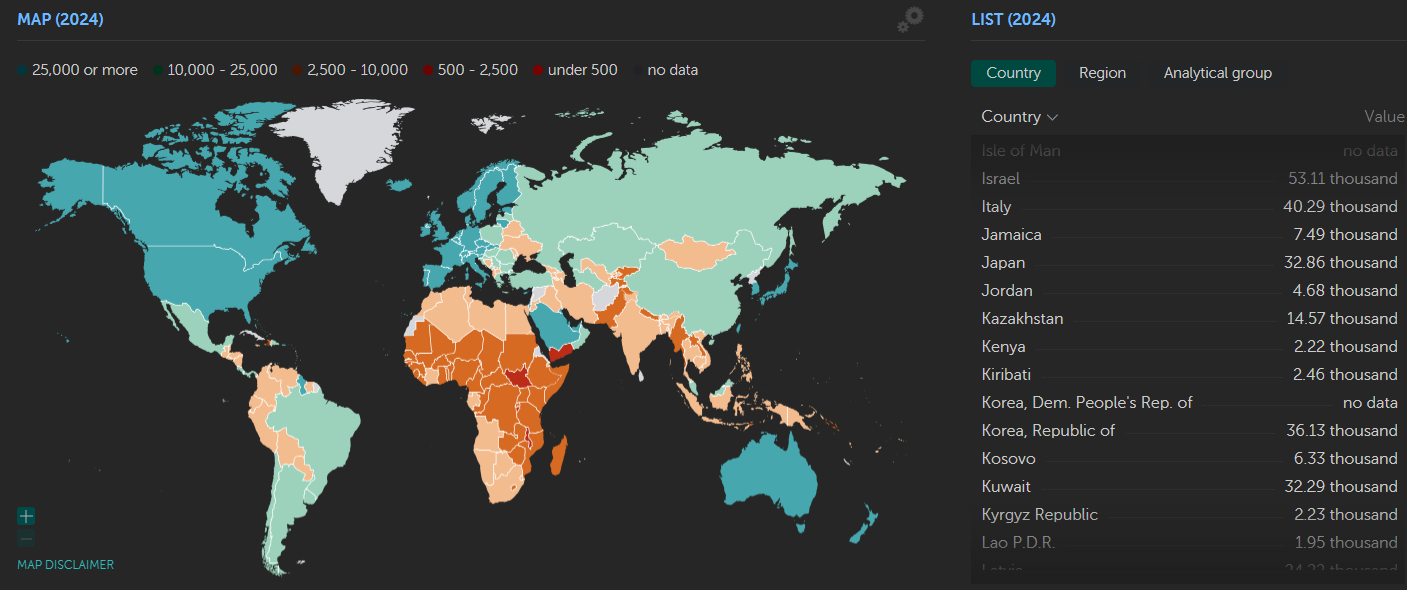Zoom in using the plus button
1407x590 pixels.
click(26, 516)
